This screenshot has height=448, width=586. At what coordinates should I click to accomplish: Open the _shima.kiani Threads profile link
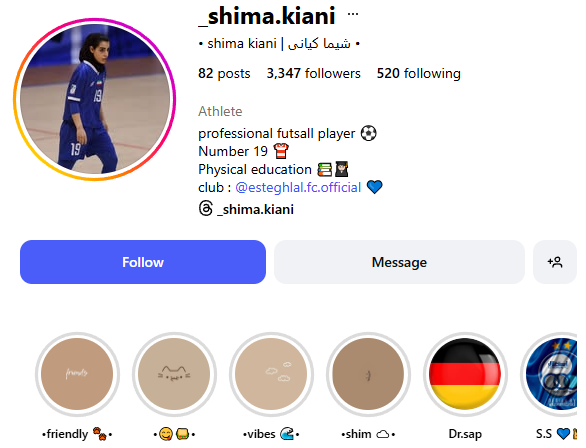[256, 209]
